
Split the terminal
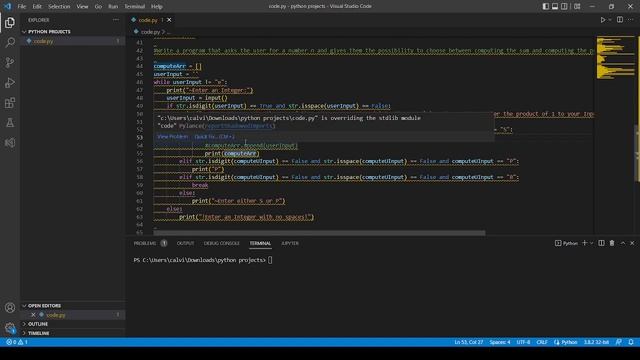pos(601,243)
